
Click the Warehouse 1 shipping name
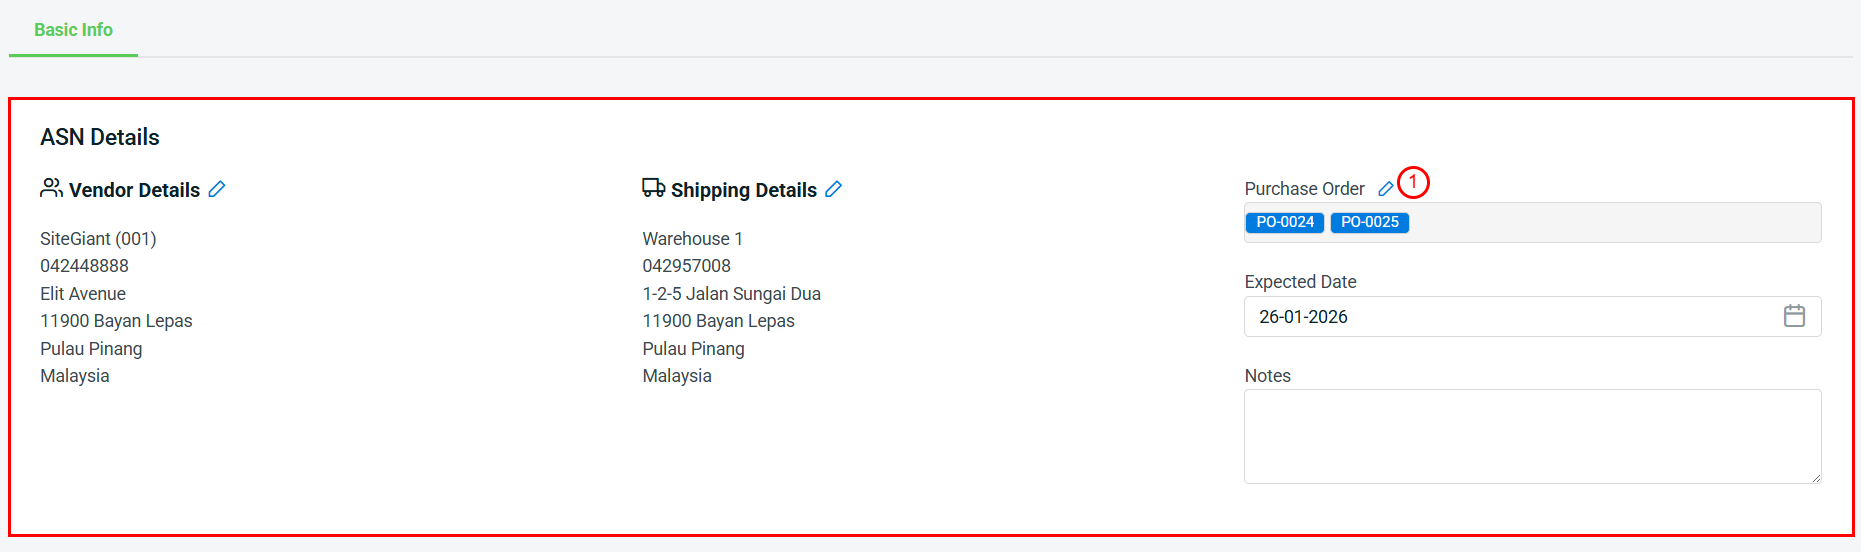pos(692,239)
